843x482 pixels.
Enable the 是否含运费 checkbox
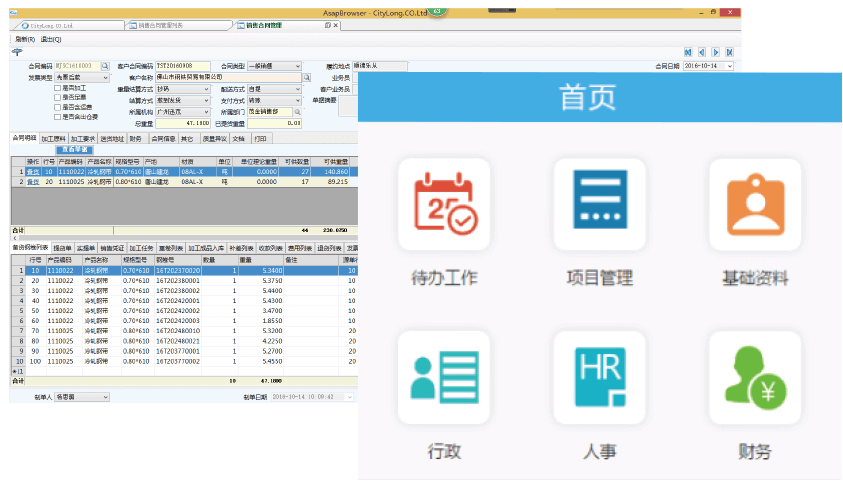(58, 105)
